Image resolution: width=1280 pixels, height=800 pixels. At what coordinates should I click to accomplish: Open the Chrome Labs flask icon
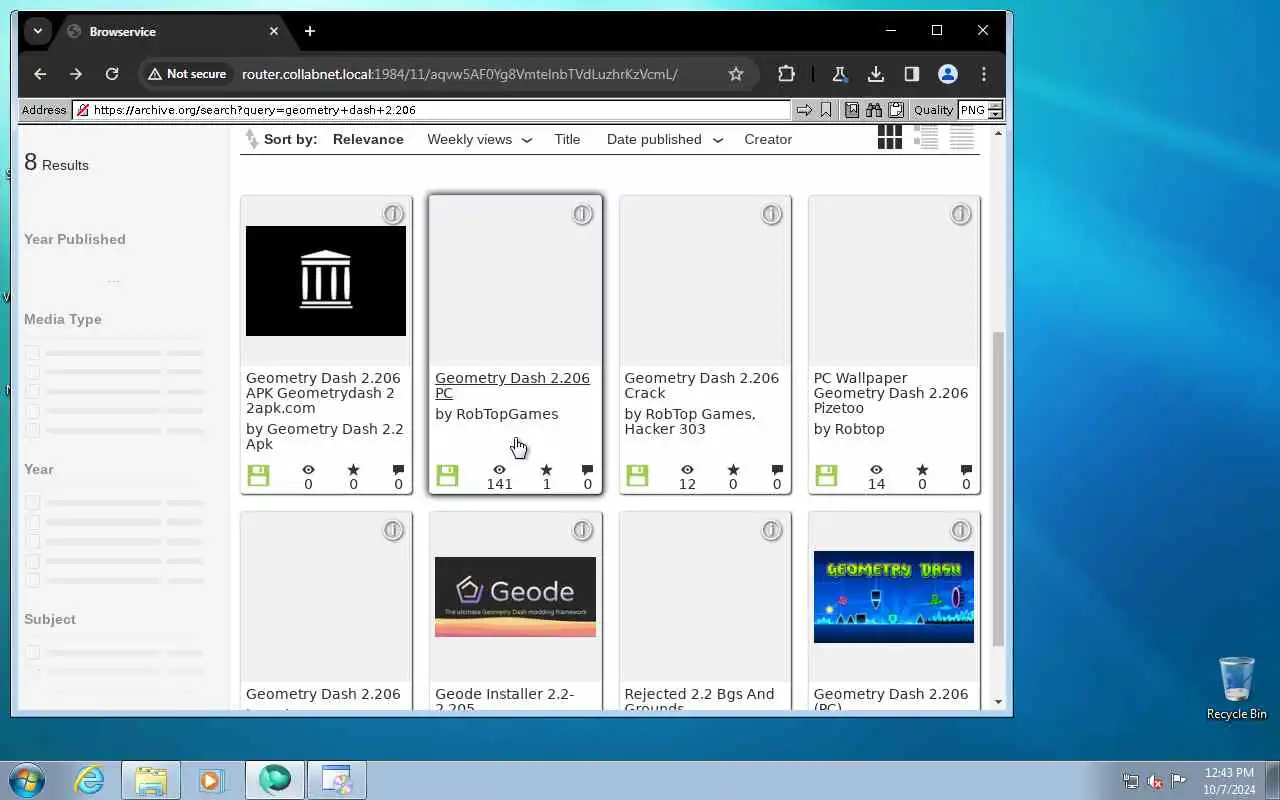(x=839, y=74)
